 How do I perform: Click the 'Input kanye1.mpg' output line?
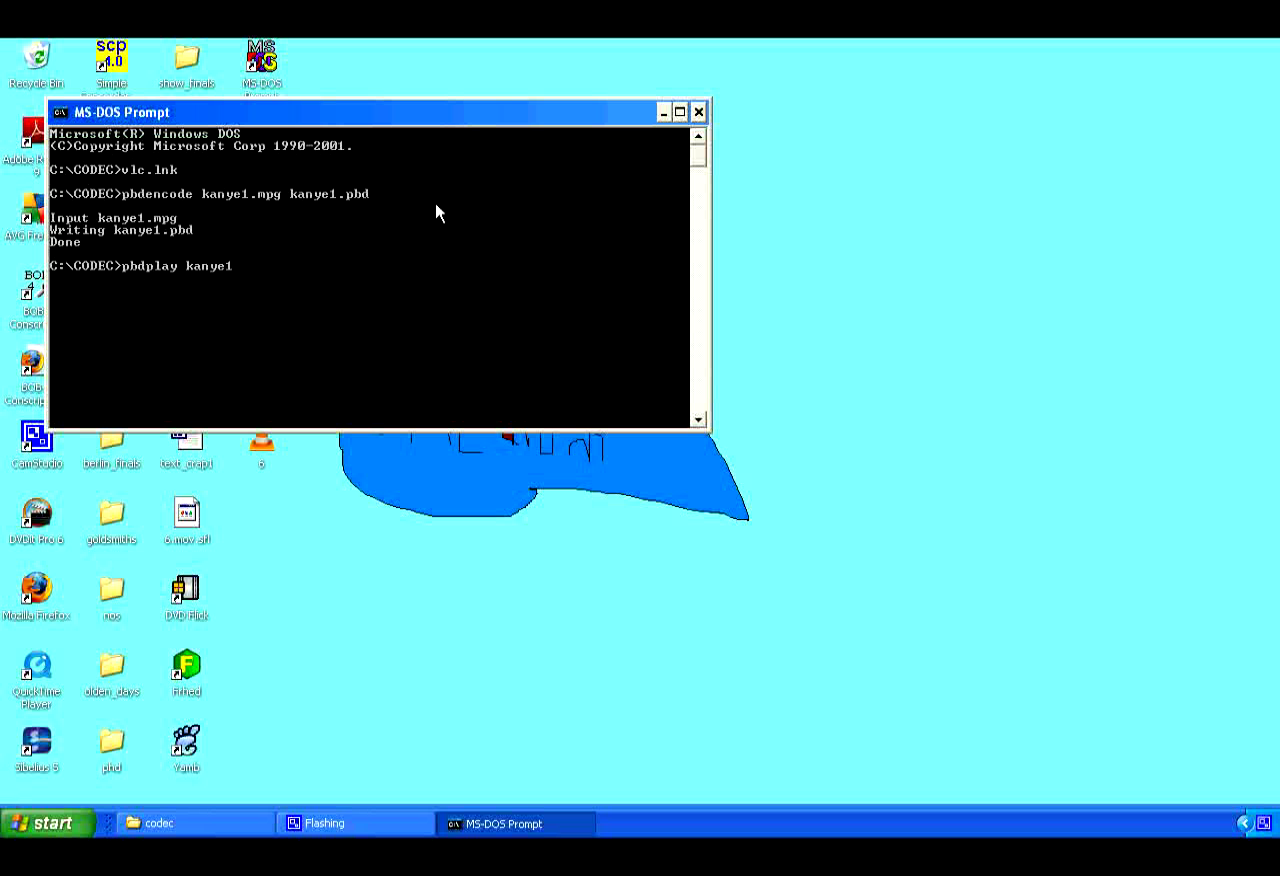point(113,218)
